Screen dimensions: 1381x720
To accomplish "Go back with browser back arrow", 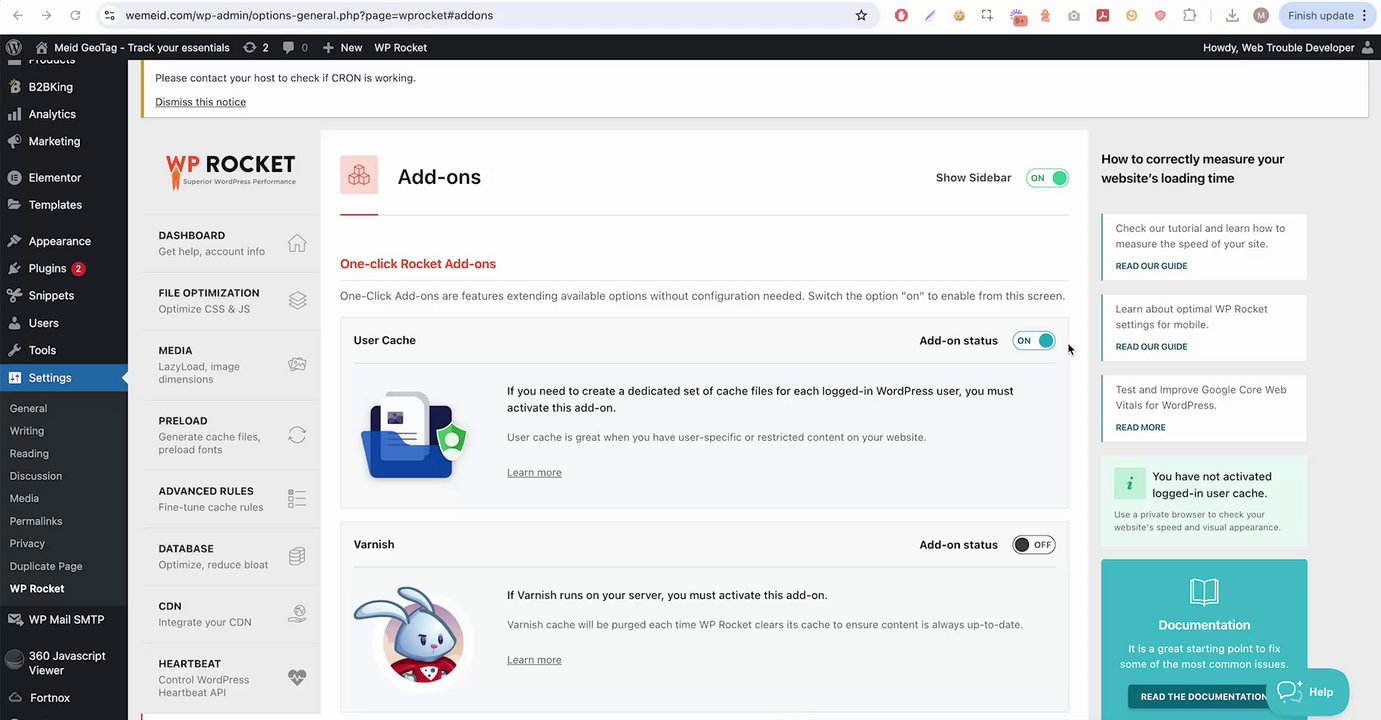I will (x=17, y=15).
